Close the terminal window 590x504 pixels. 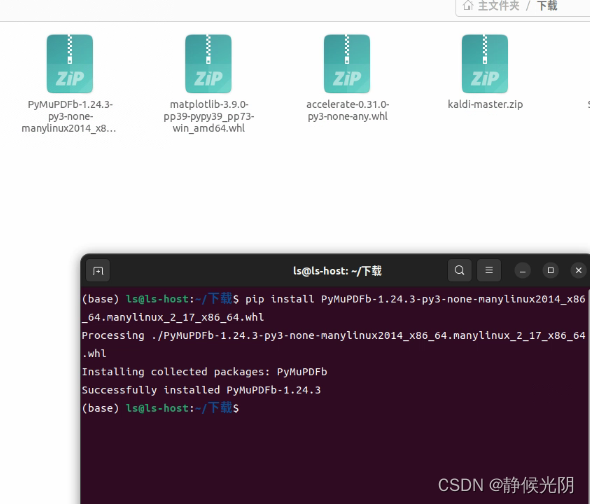[x=579, y=270]
